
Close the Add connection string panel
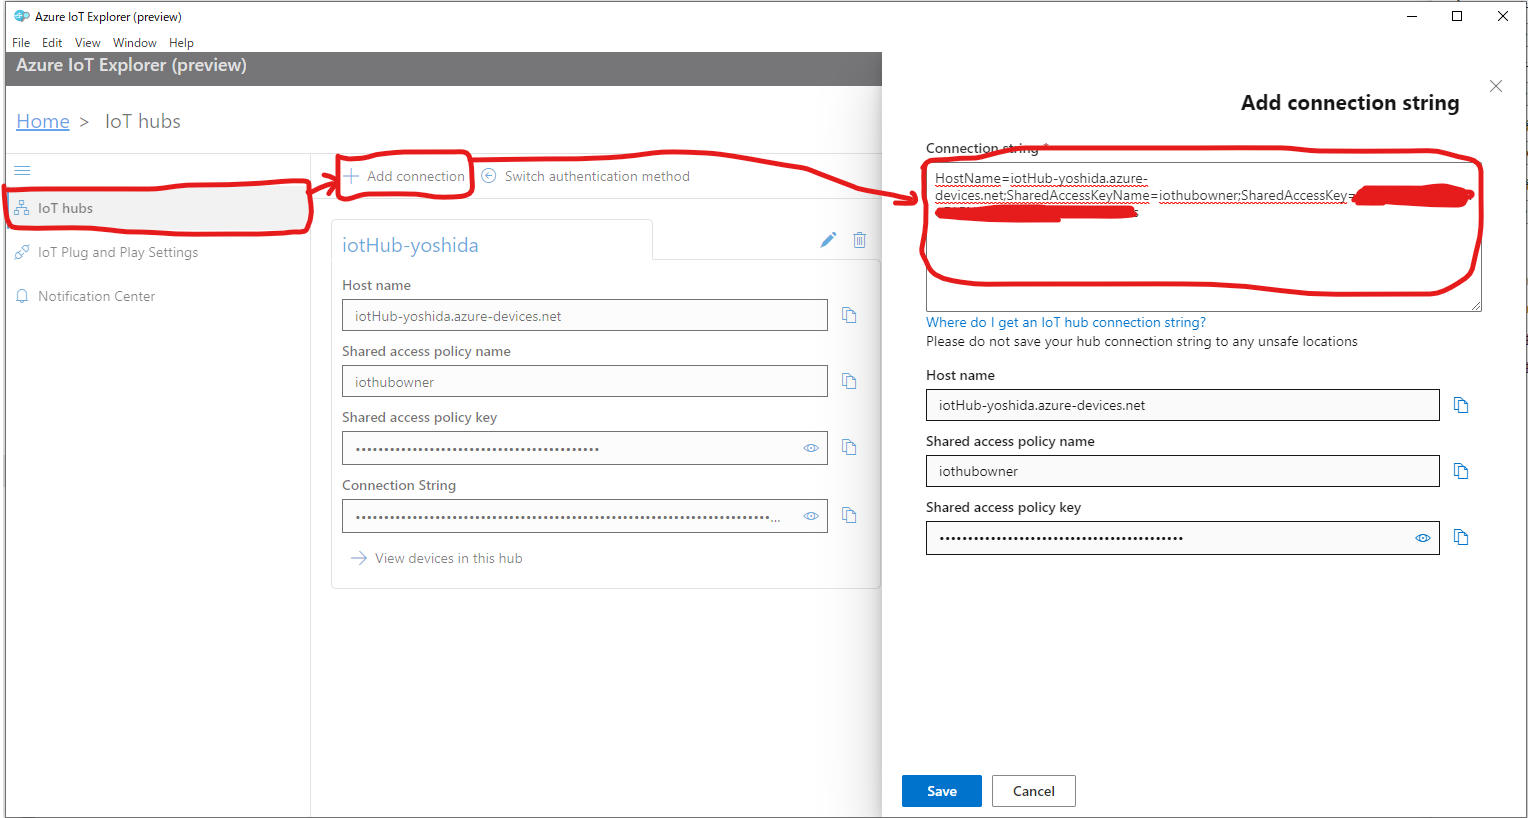coord(1496,86)
